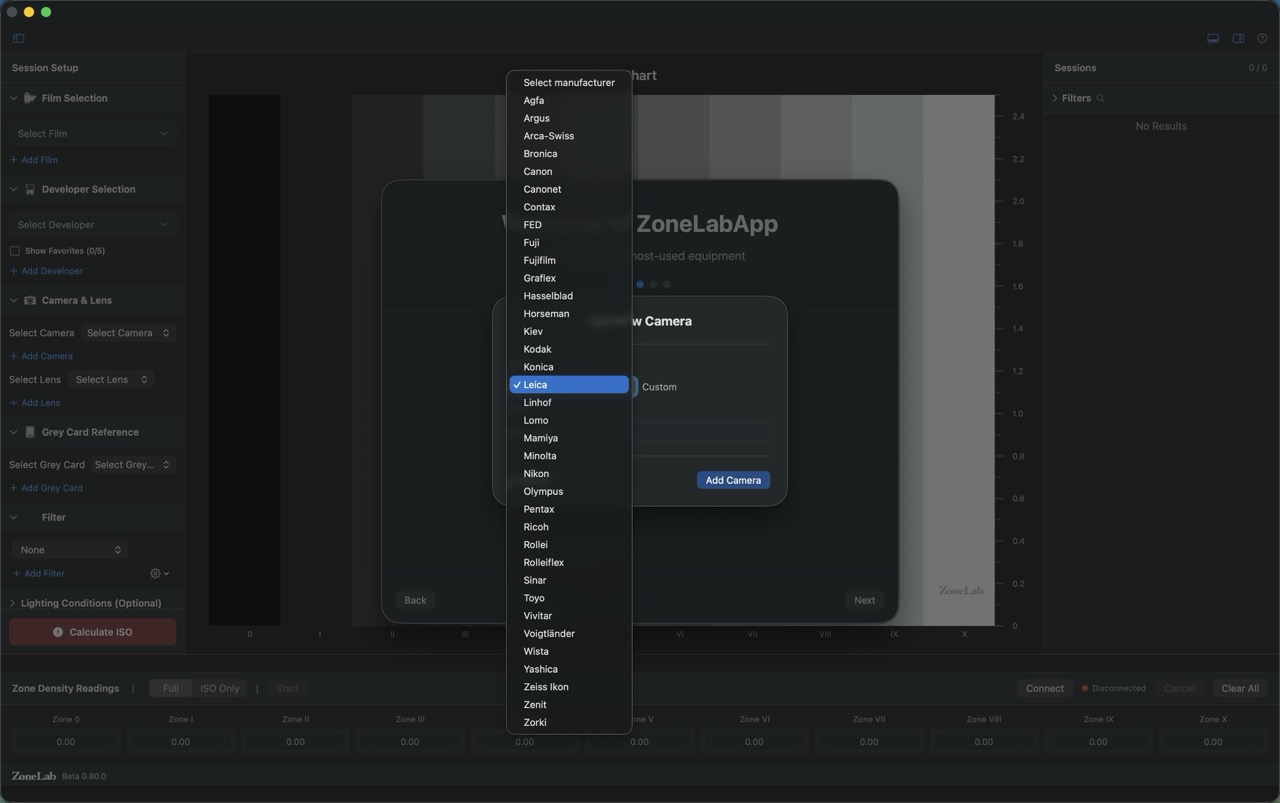
Task: Click the Zone 0 density input field
Action: (66, 742)
